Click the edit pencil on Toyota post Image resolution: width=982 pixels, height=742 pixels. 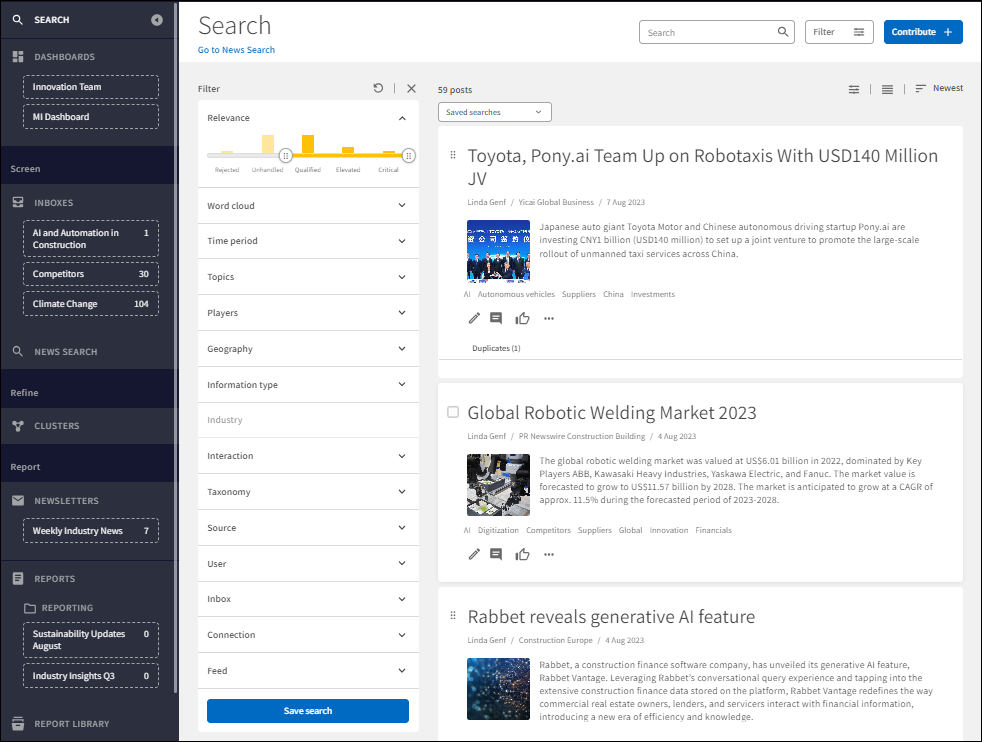coord(474,319)
